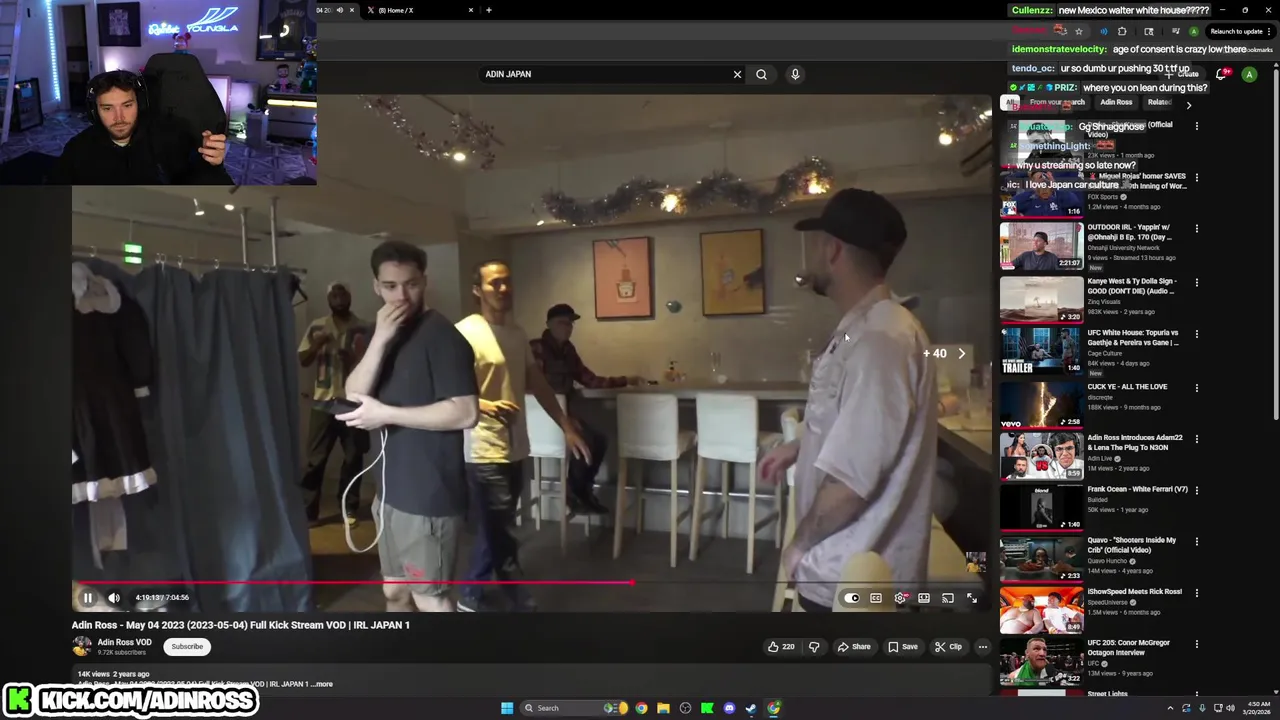Open Chrome profile avatar in toolbar

1193,31
